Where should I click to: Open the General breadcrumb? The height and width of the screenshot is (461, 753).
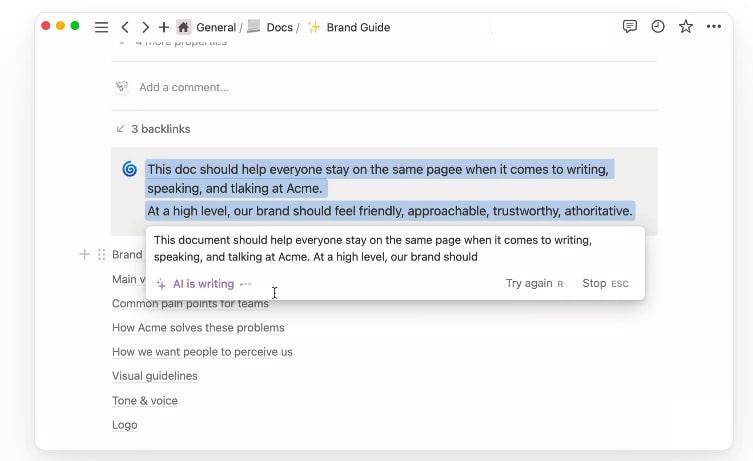point(215,27)
